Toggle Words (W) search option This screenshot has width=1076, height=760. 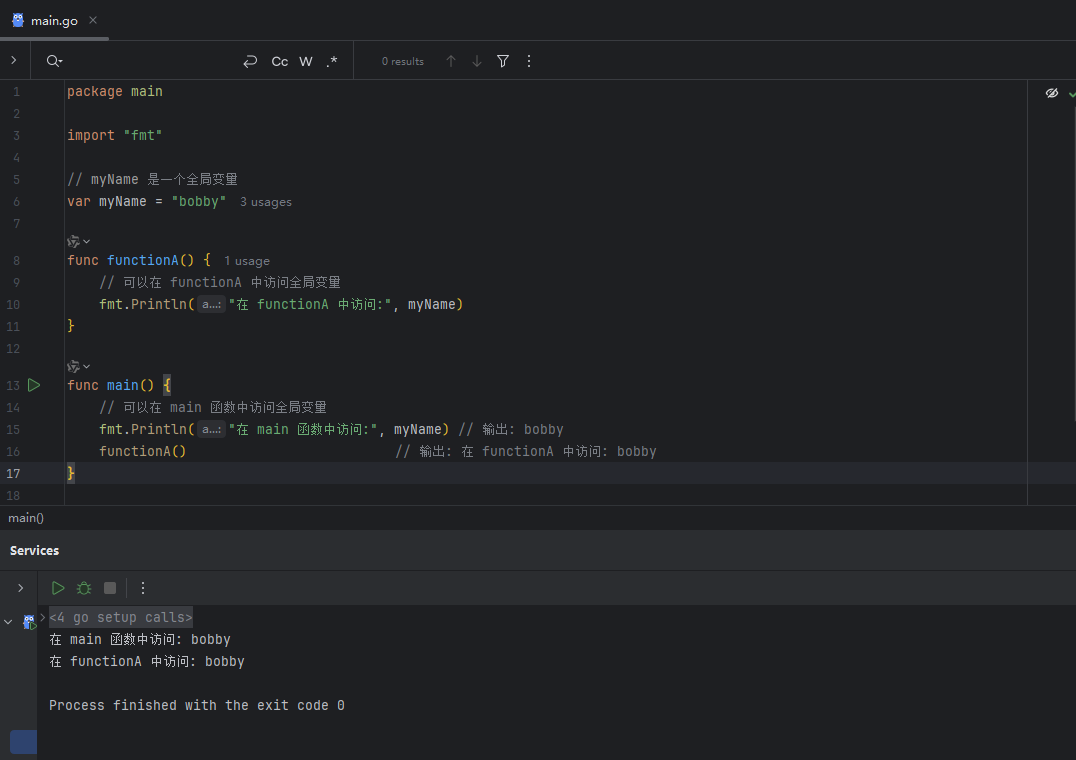(306, 61)
